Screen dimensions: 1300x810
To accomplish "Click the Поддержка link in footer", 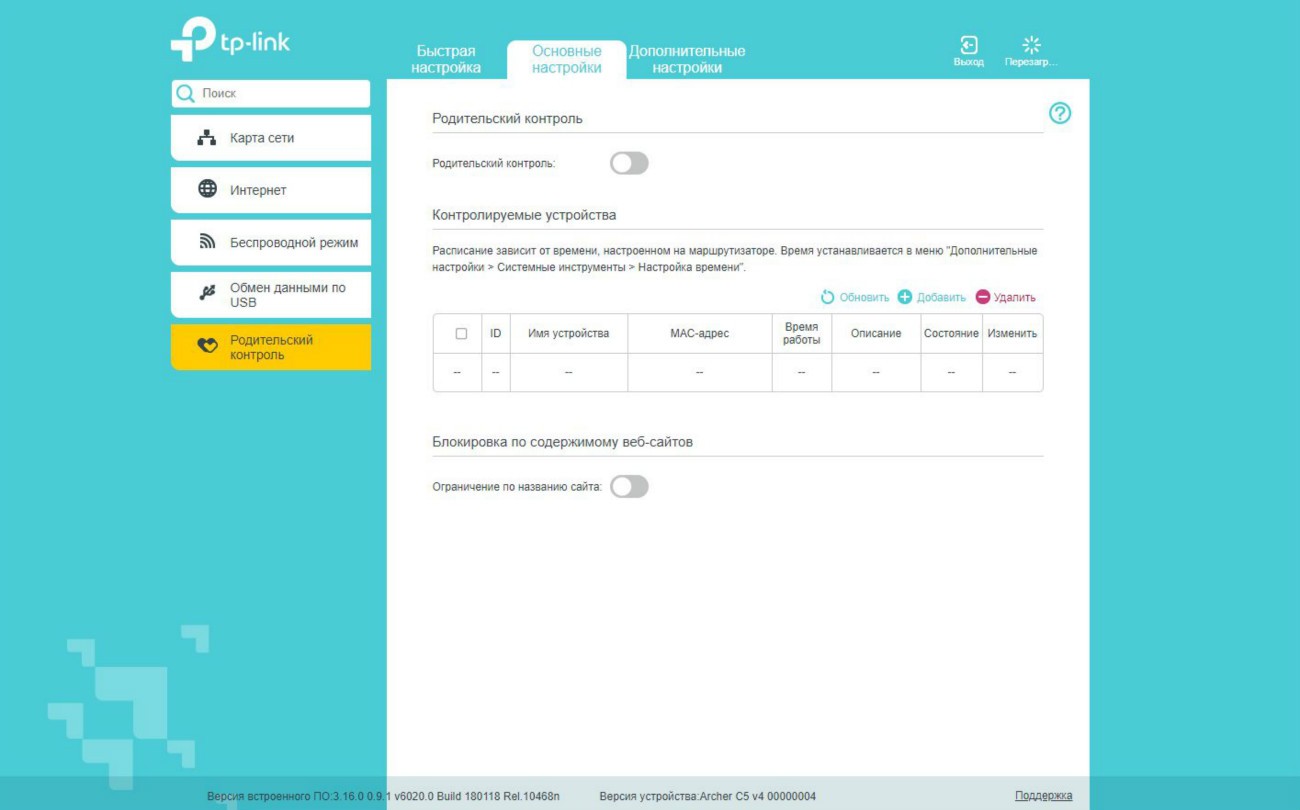I will pos(1043,796).
